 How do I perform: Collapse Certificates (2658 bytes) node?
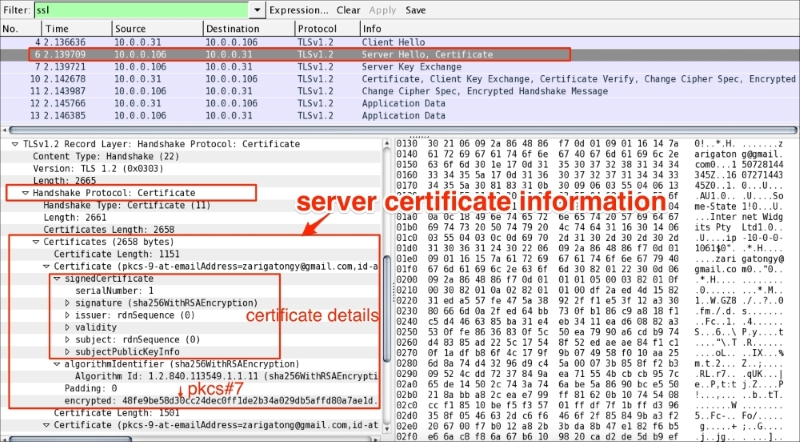click(x=36, y=242)
